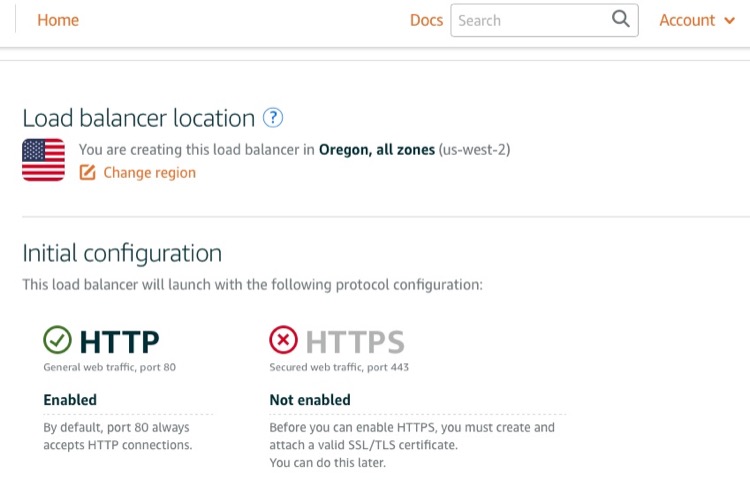Viewport: 750px width, 497px height.
Task: Click the red HTTPS not enabled icon
Action: pyautogui.click(x=284, y=340)
